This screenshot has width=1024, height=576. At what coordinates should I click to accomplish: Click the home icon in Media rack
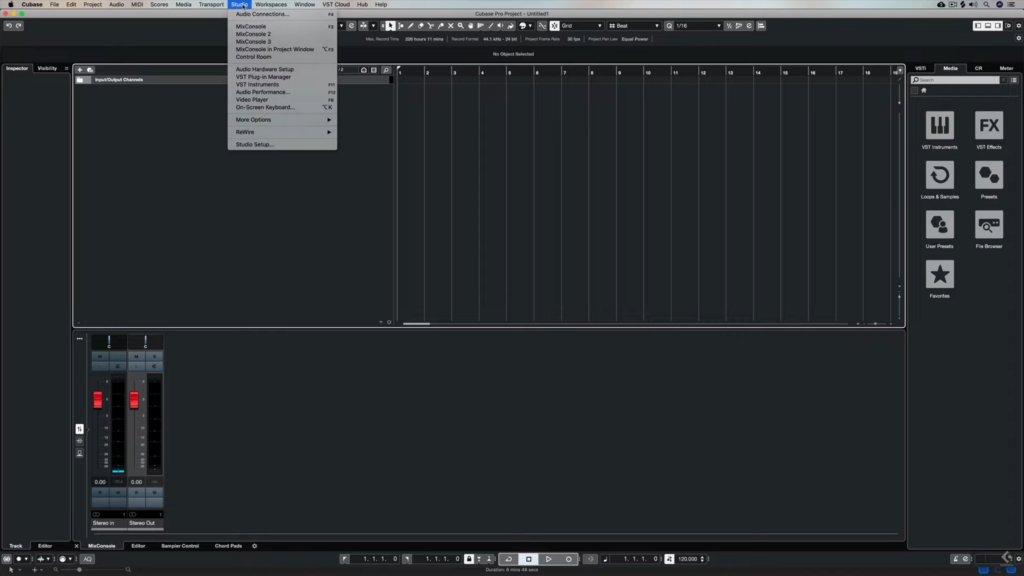click(923, 91)
